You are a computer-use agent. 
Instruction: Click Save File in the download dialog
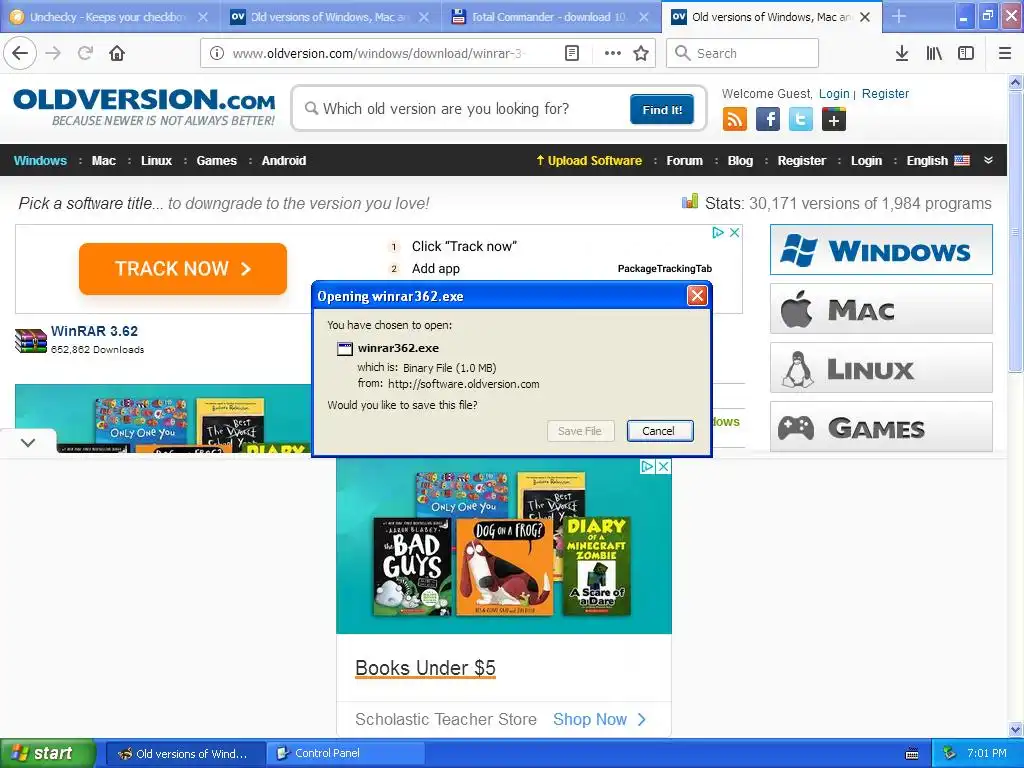580,430
